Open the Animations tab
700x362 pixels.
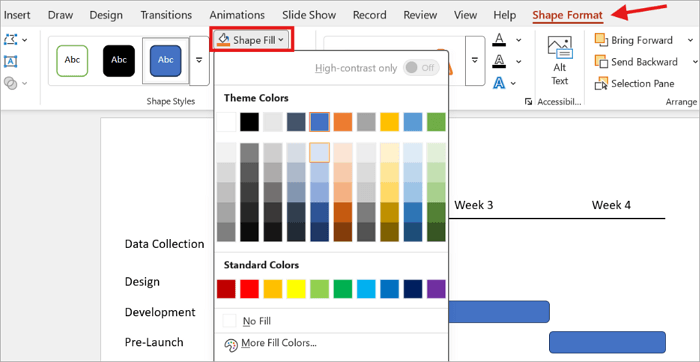click(x=237, y=15)
